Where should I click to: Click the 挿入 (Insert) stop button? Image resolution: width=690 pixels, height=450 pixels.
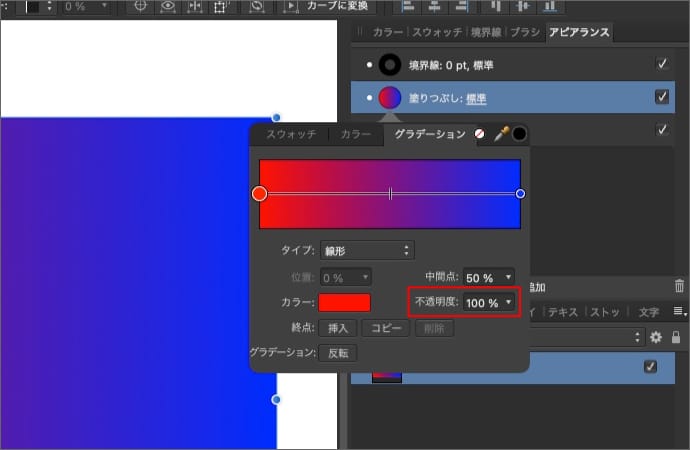(338, 328)
